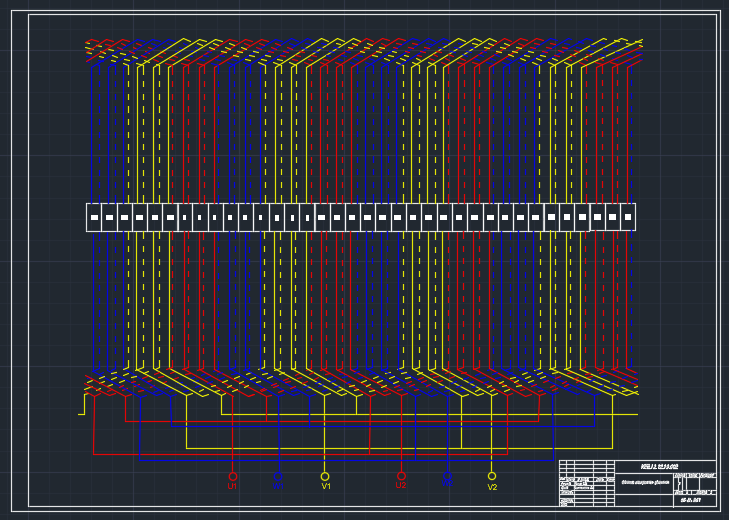Click the yellow V2 terminal circle

tap(492, 476)
